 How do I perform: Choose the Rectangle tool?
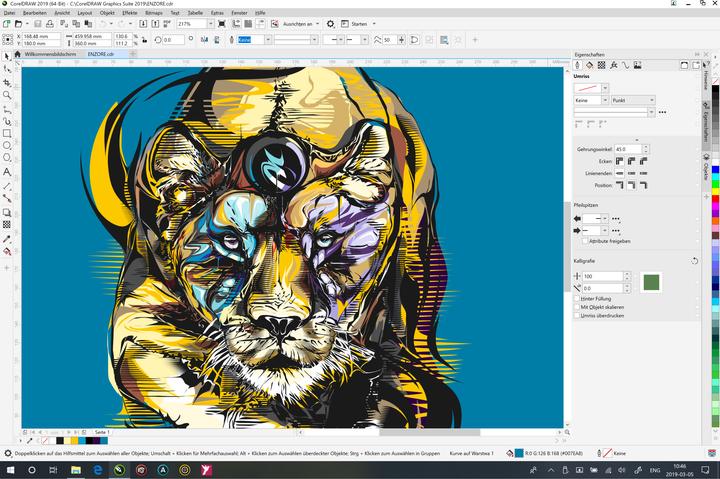coord(7,133)
